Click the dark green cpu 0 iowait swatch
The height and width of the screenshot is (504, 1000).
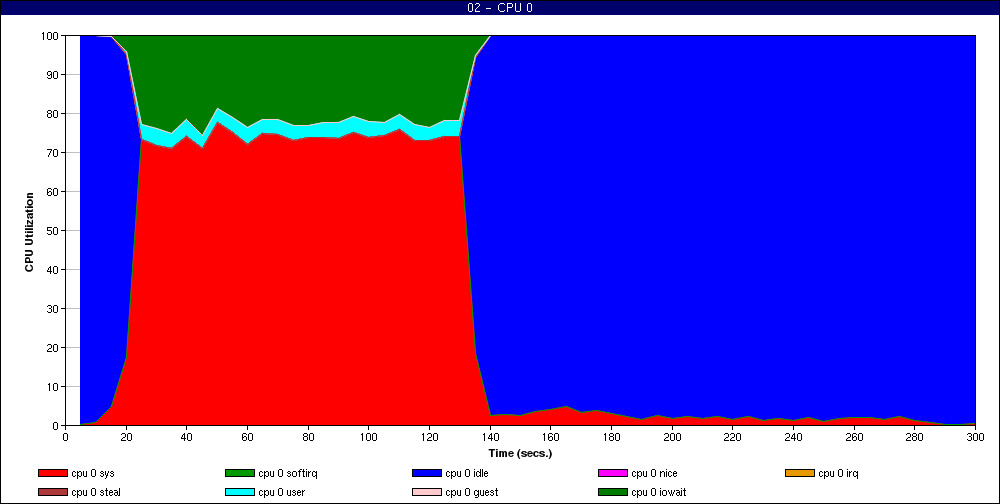(x=612, y=493)
